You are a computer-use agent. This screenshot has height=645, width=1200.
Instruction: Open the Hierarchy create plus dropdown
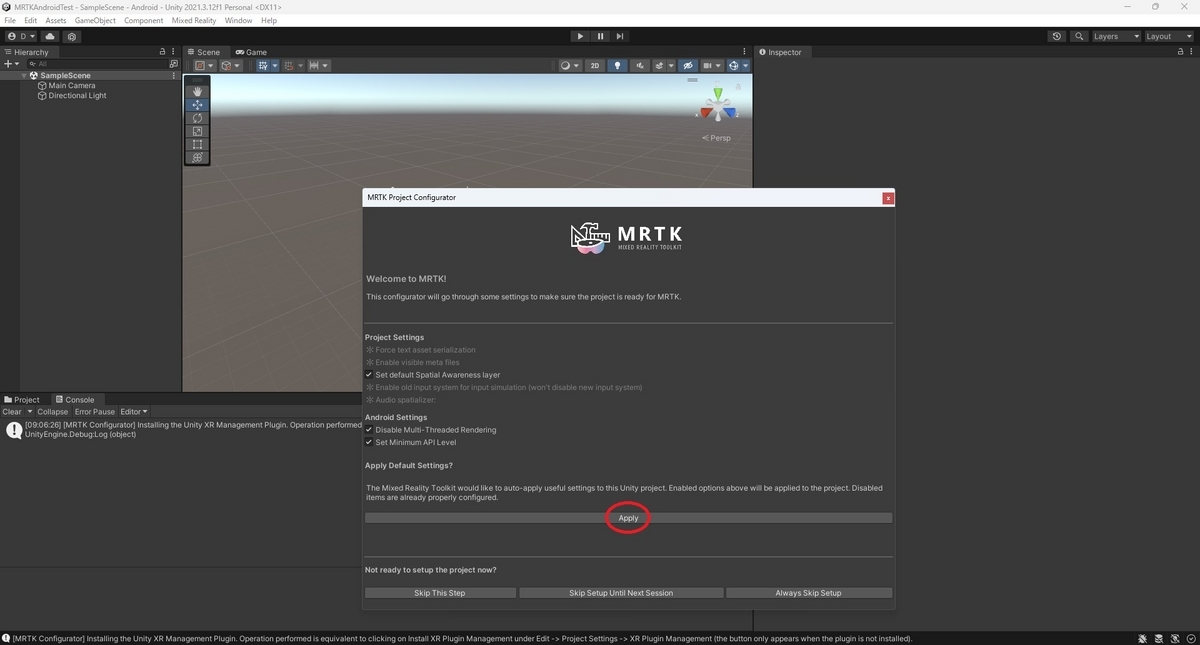[x=13, y=63]
